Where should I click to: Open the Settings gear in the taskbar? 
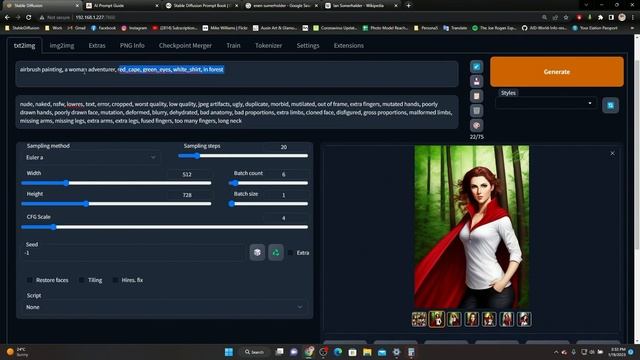click(396, 352)
